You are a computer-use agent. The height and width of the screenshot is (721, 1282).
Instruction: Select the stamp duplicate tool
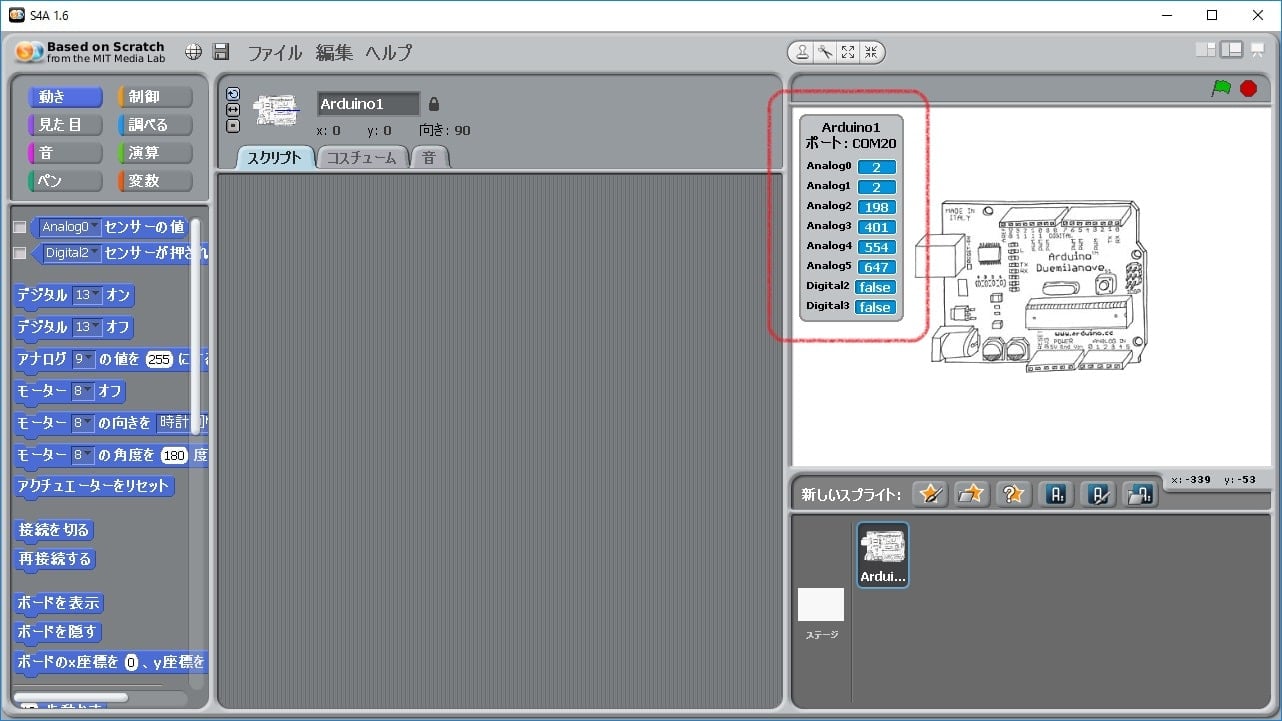[803, 53]
